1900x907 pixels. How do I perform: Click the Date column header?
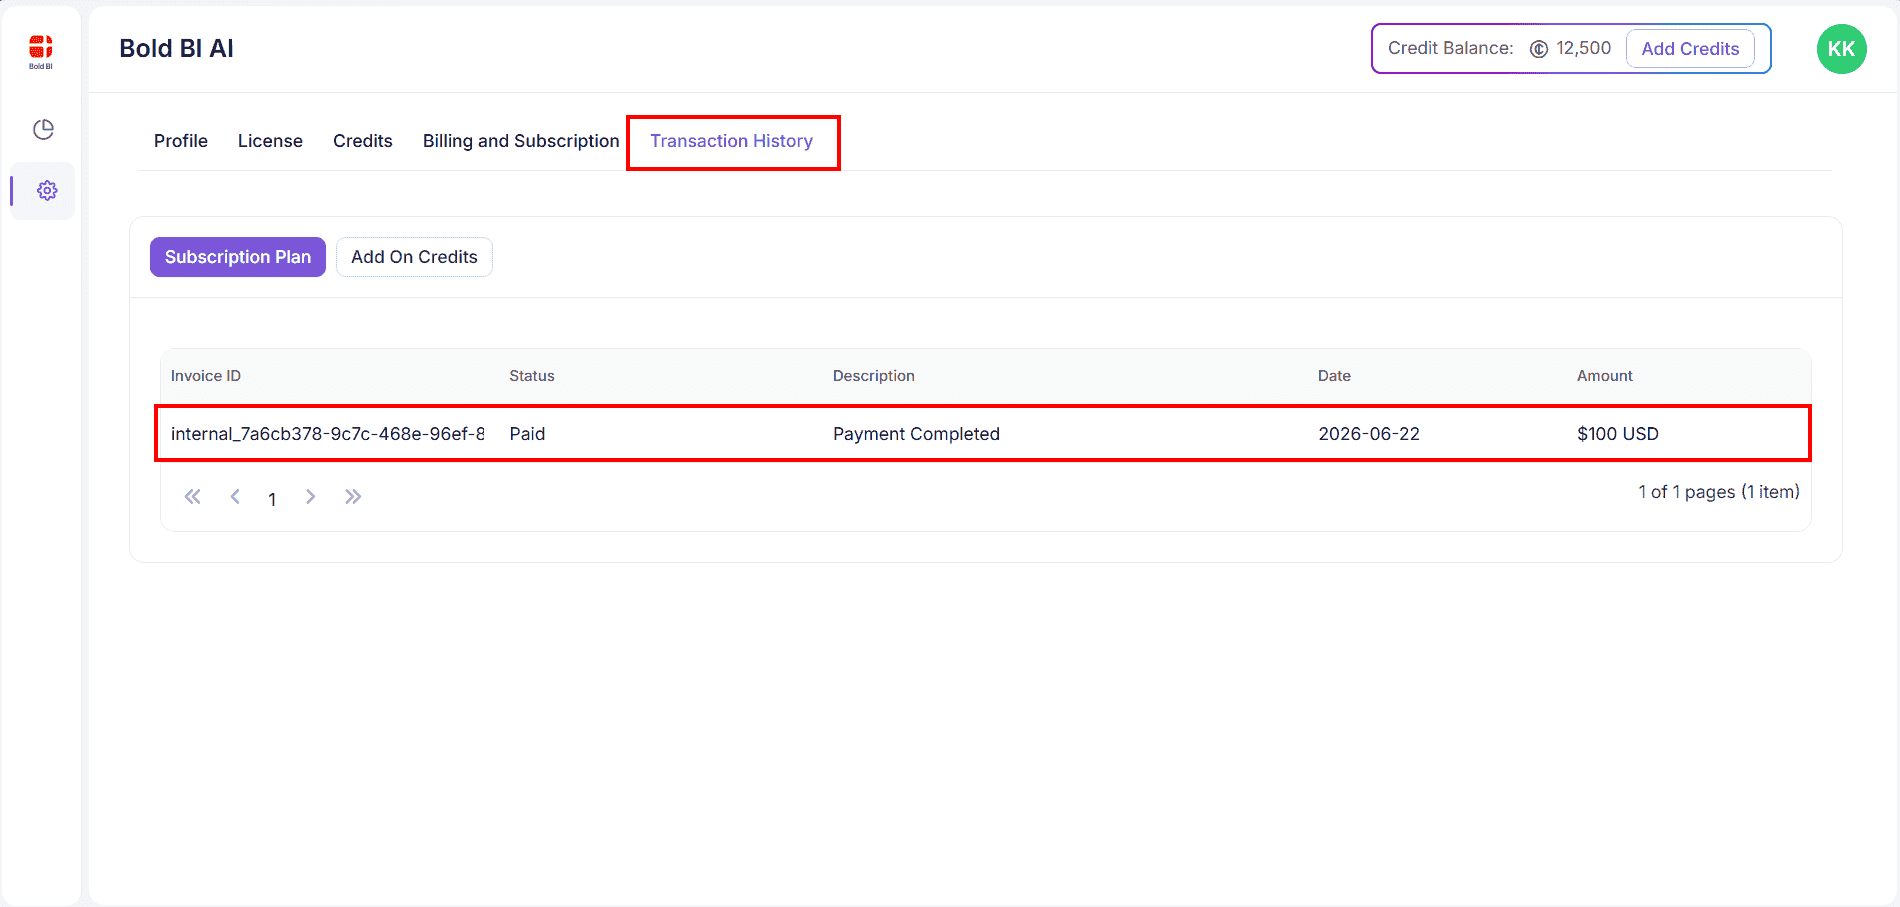click(x=1334, y=376)
